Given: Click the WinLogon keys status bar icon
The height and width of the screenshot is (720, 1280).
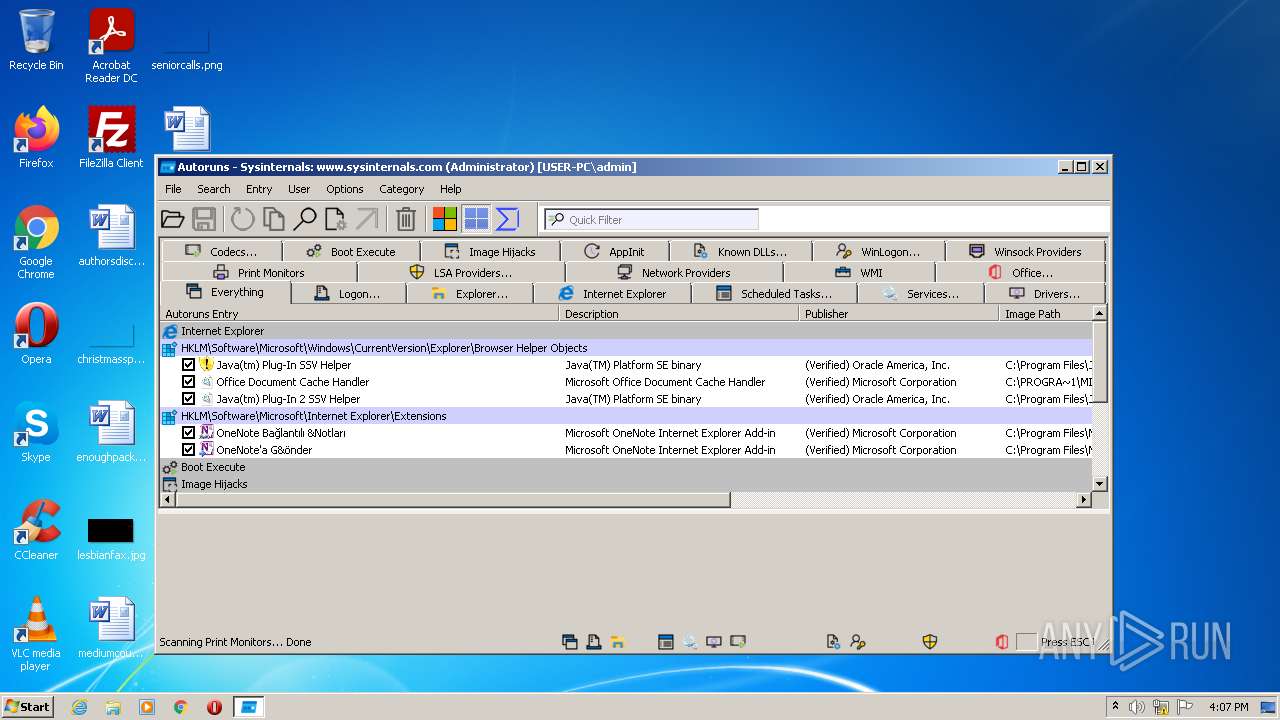Looking at the screenshot, I should [x=857, y=642].
